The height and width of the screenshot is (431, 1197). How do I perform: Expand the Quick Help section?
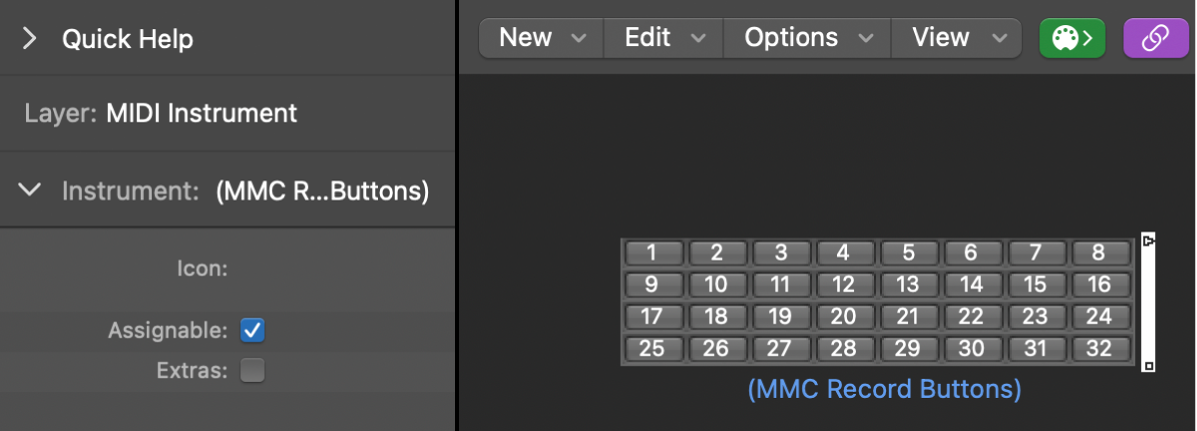point(30,39)
